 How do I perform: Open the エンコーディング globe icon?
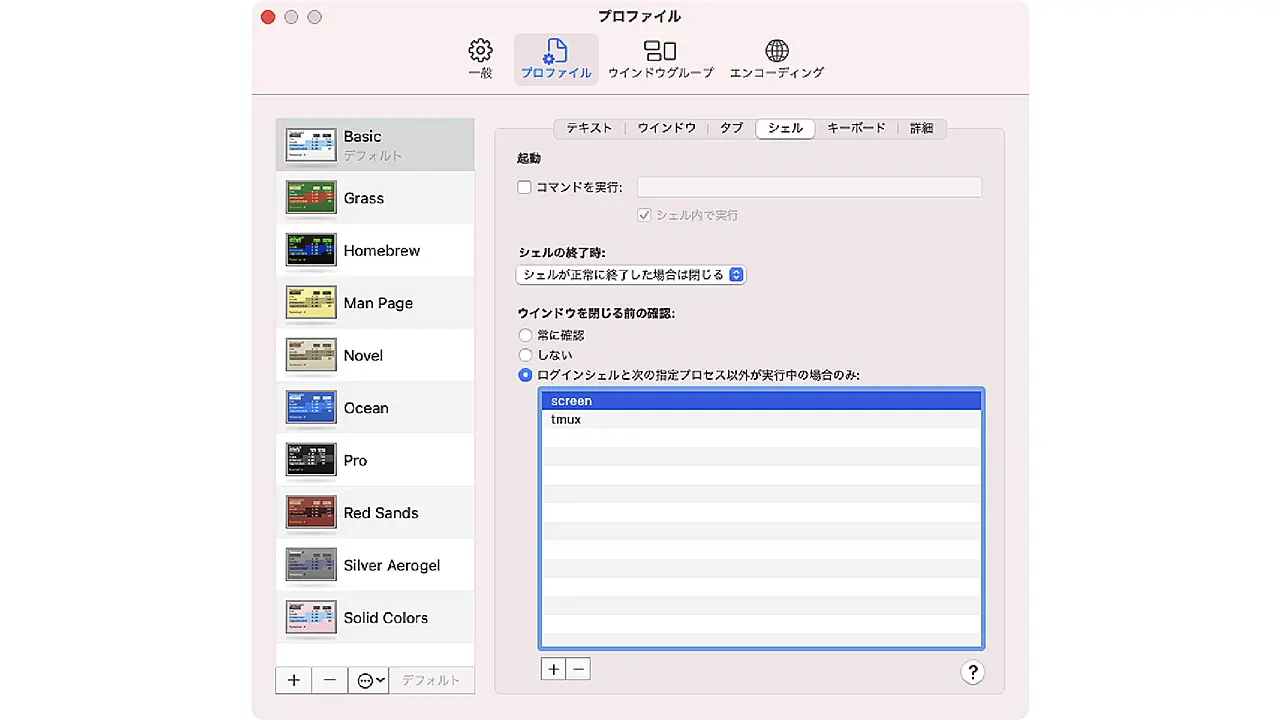click(776, 51)
